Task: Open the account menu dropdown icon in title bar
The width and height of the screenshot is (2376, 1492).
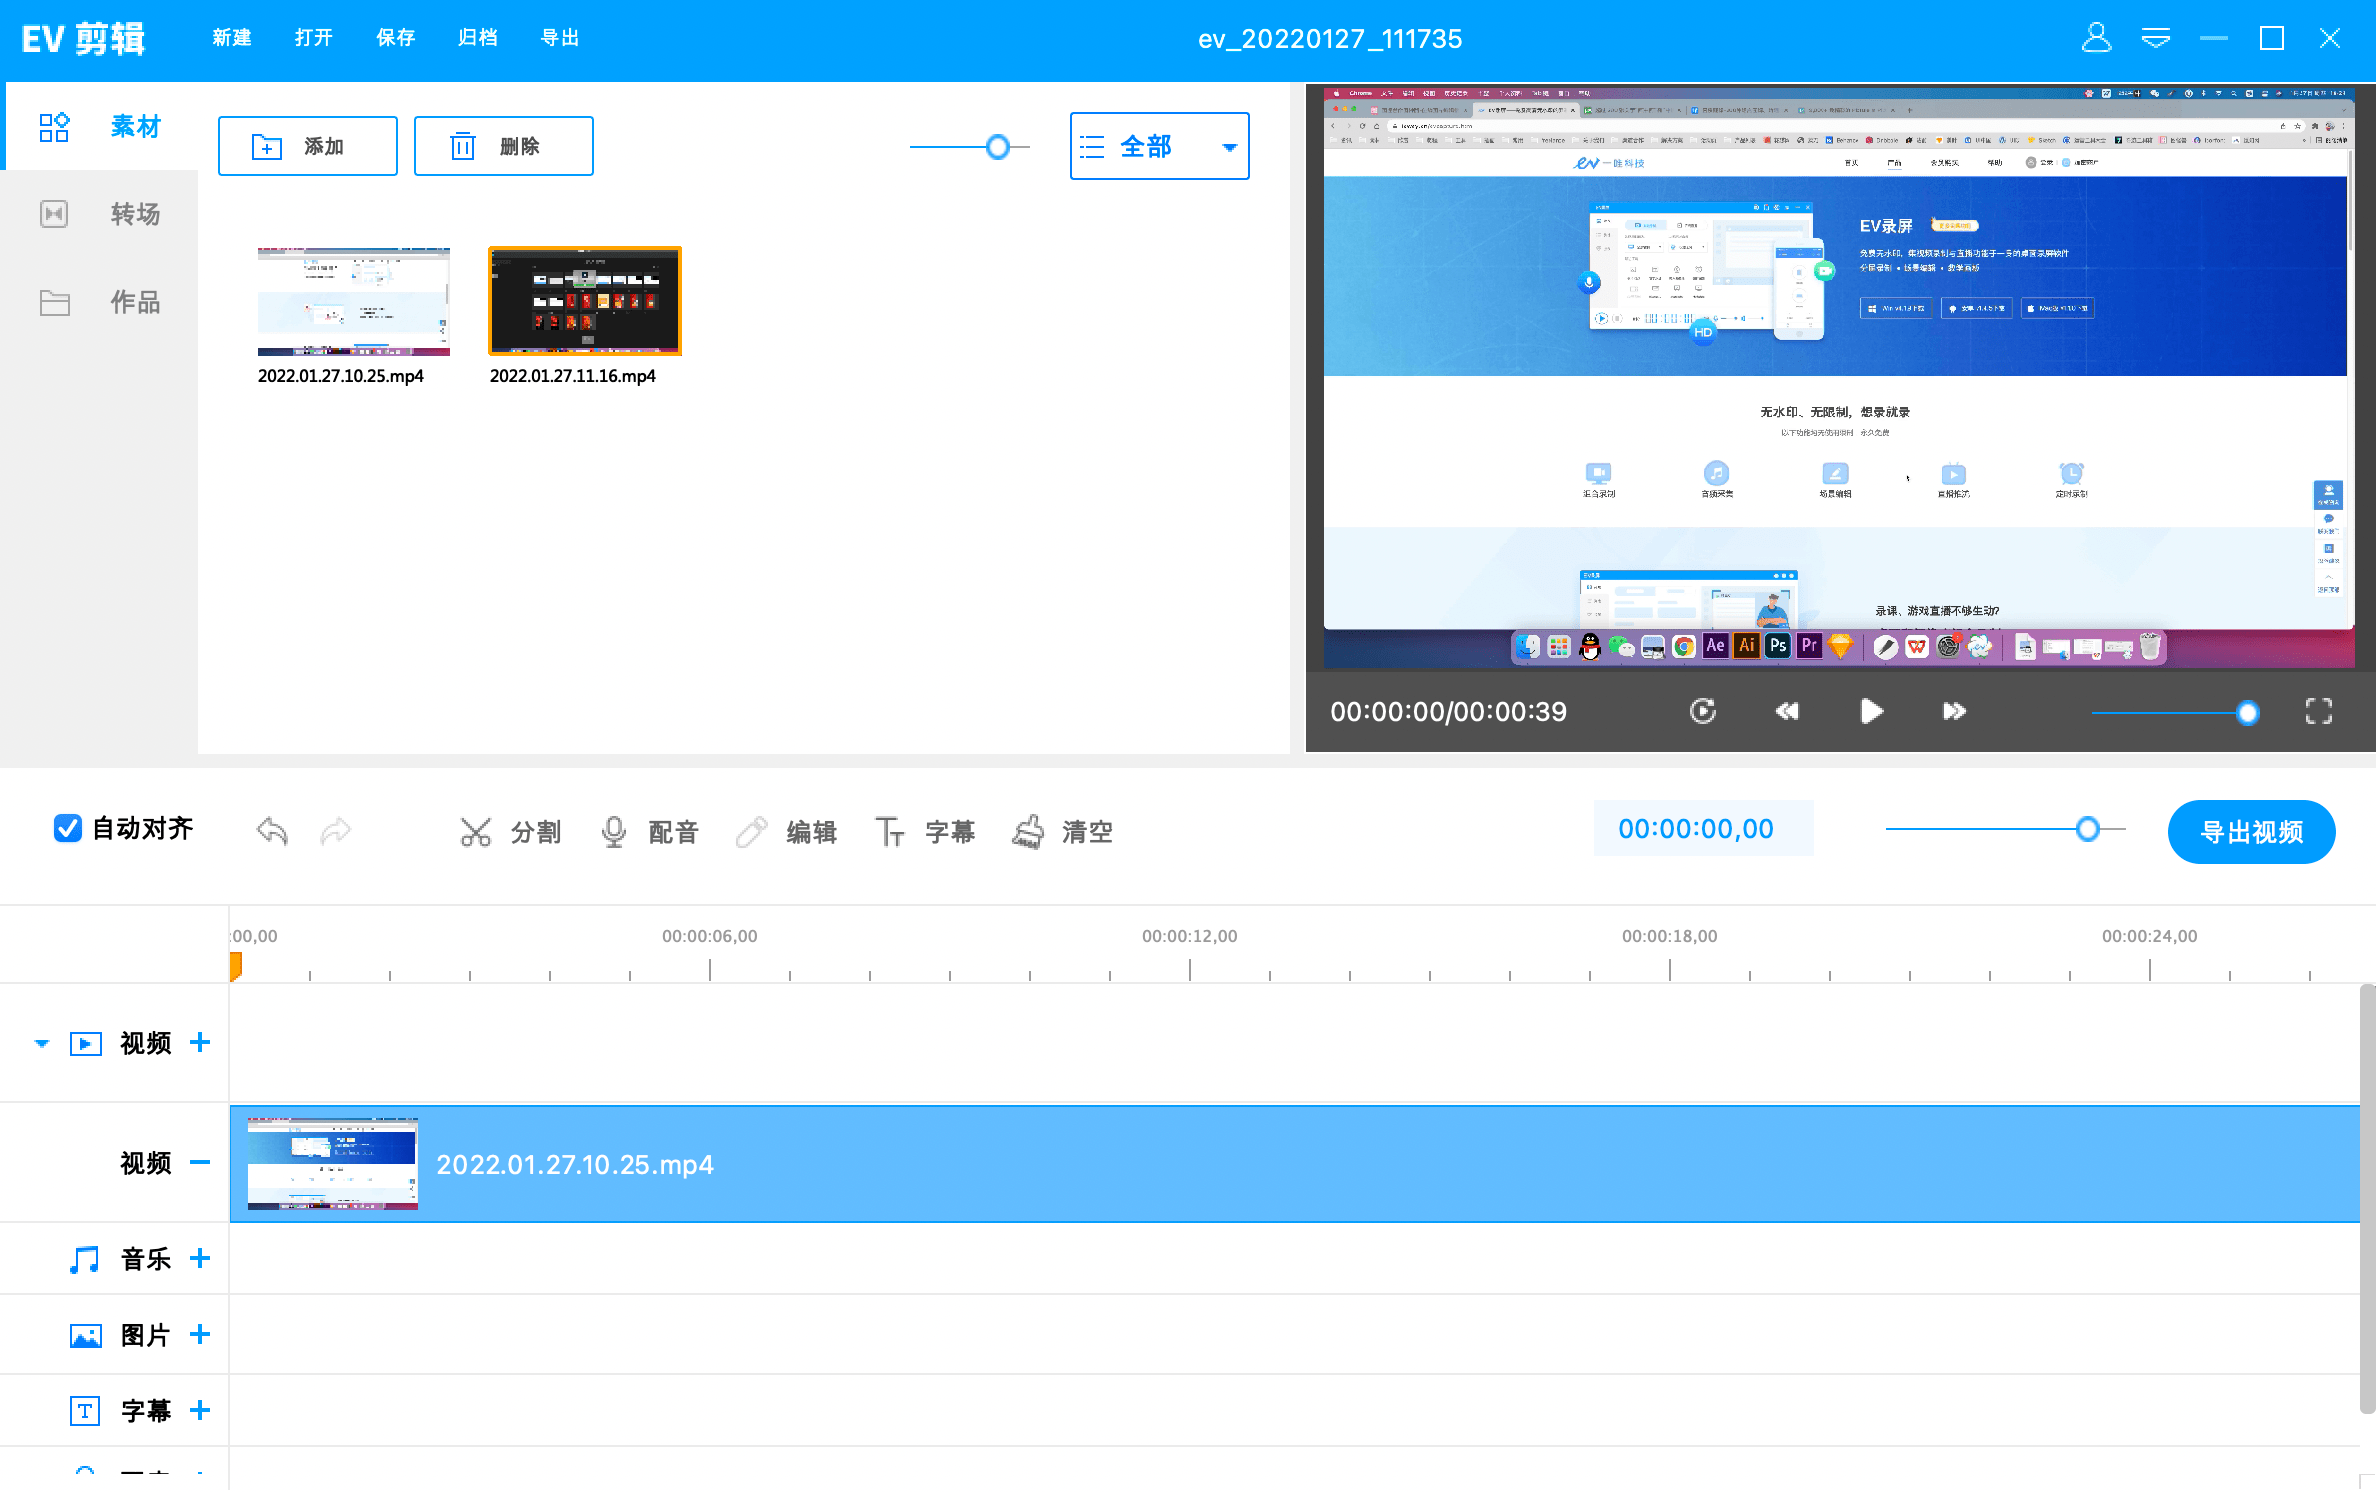Action: (2155, 39)
